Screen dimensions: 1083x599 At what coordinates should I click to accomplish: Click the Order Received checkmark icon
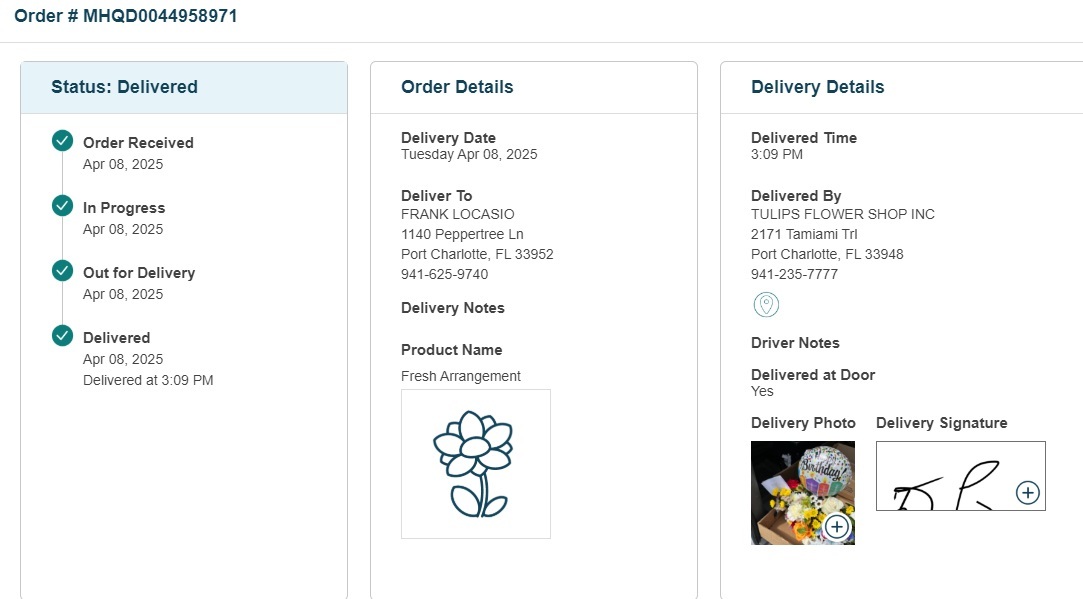pyautogui.click(x=63, y=140)
